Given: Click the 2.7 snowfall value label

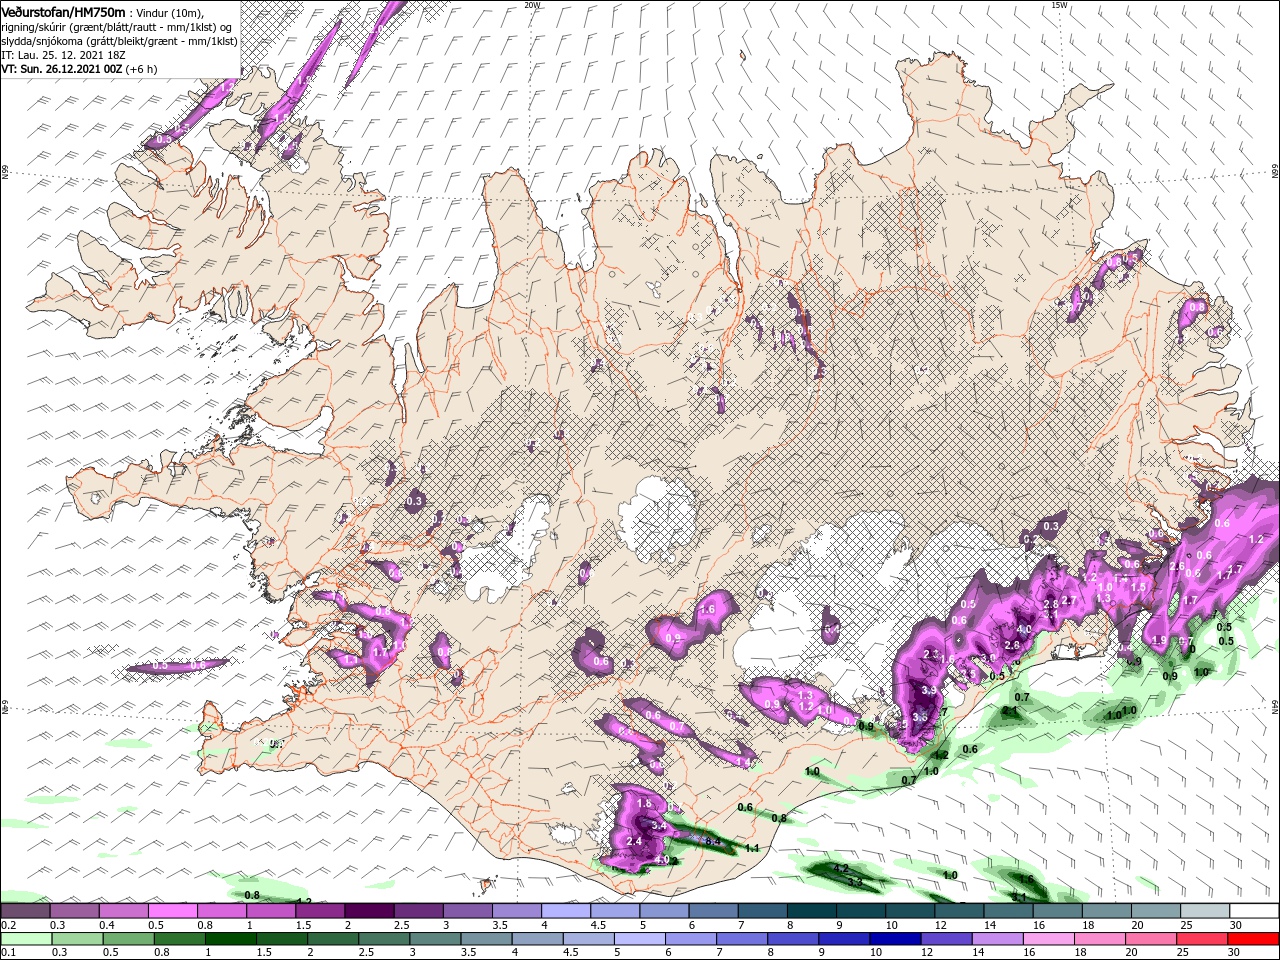Looking at the screenshot, I should pyautogui.click(x=1068, y=600).
